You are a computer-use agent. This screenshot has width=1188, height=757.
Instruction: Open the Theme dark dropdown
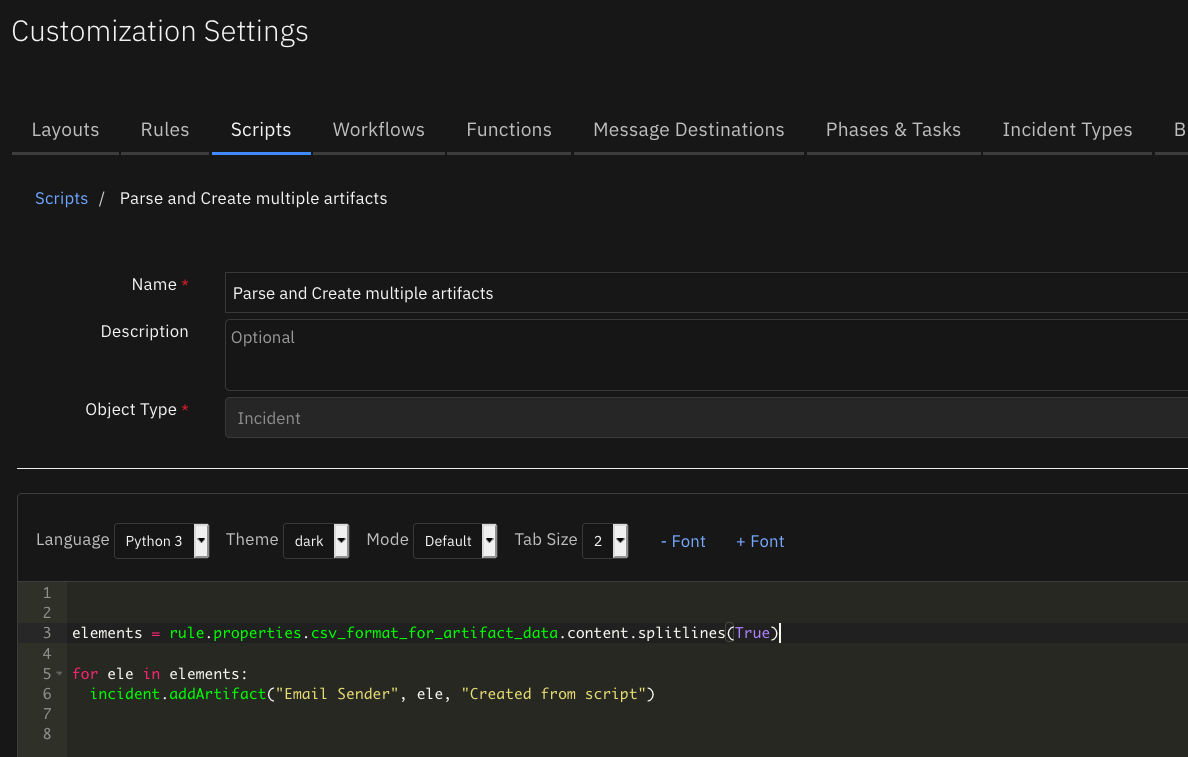316,541
